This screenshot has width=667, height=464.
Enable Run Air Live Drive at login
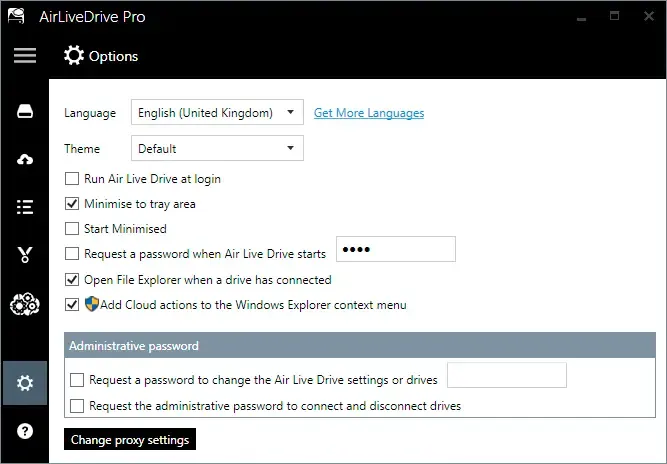tap(72, 179)
